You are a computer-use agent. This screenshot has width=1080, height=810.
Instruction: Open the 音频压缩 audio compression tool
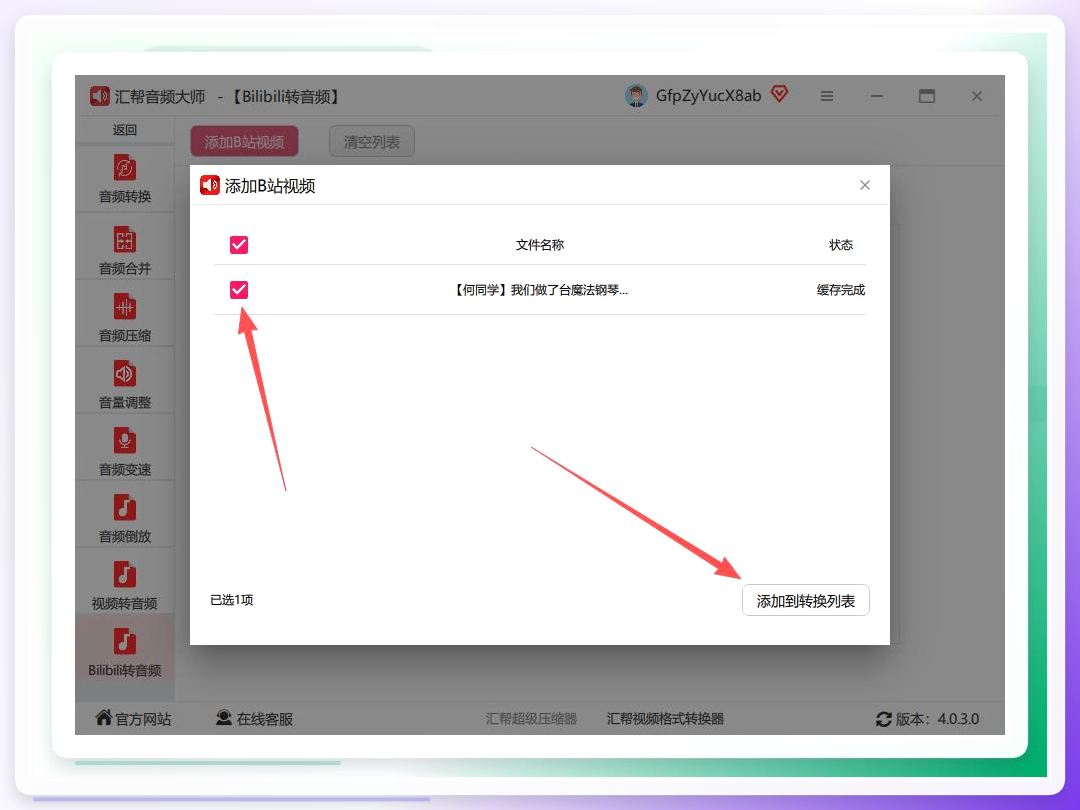click(x=125, y=315)
